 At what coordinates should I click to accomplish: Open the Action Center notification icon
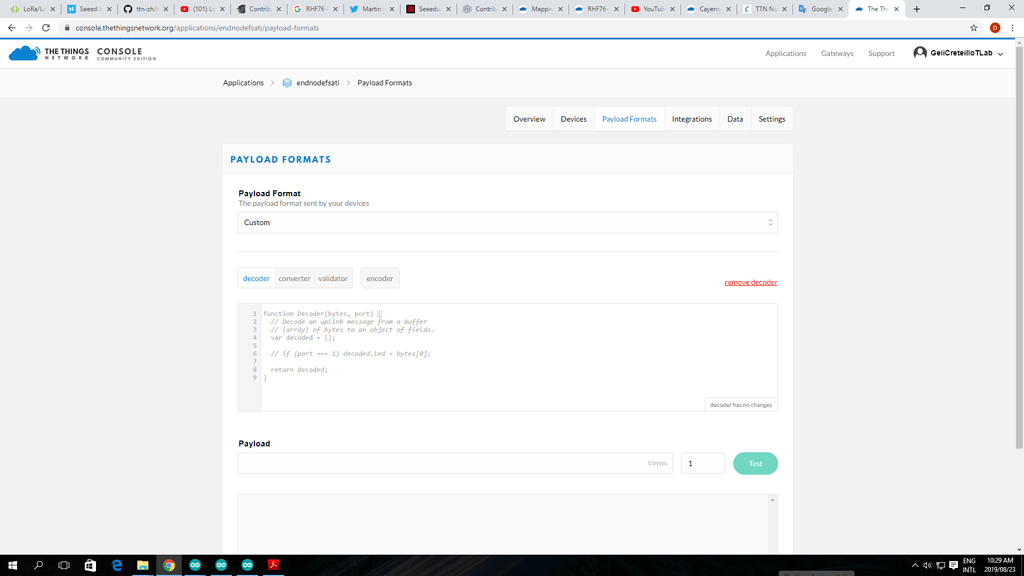(953, 566)
